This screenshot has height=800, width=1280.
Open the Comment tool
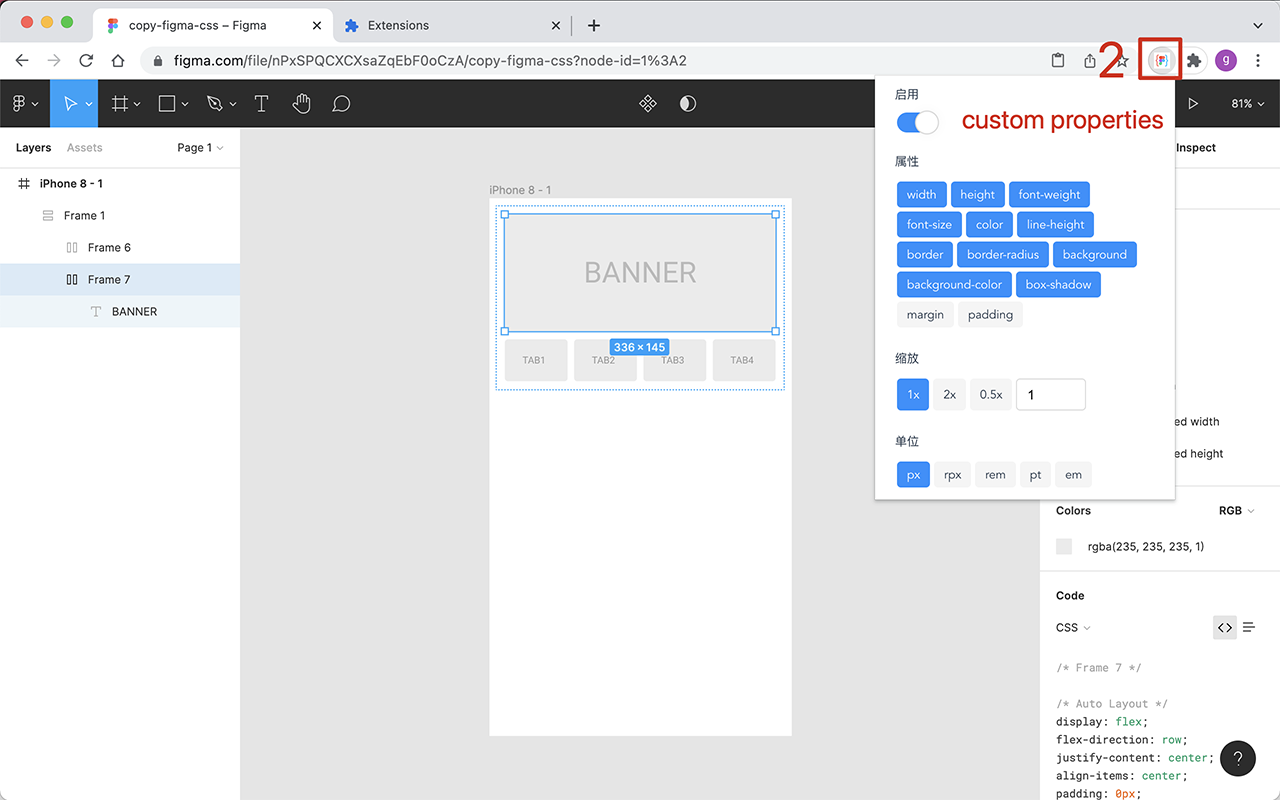pyautogui.click(x=341, y=102)
